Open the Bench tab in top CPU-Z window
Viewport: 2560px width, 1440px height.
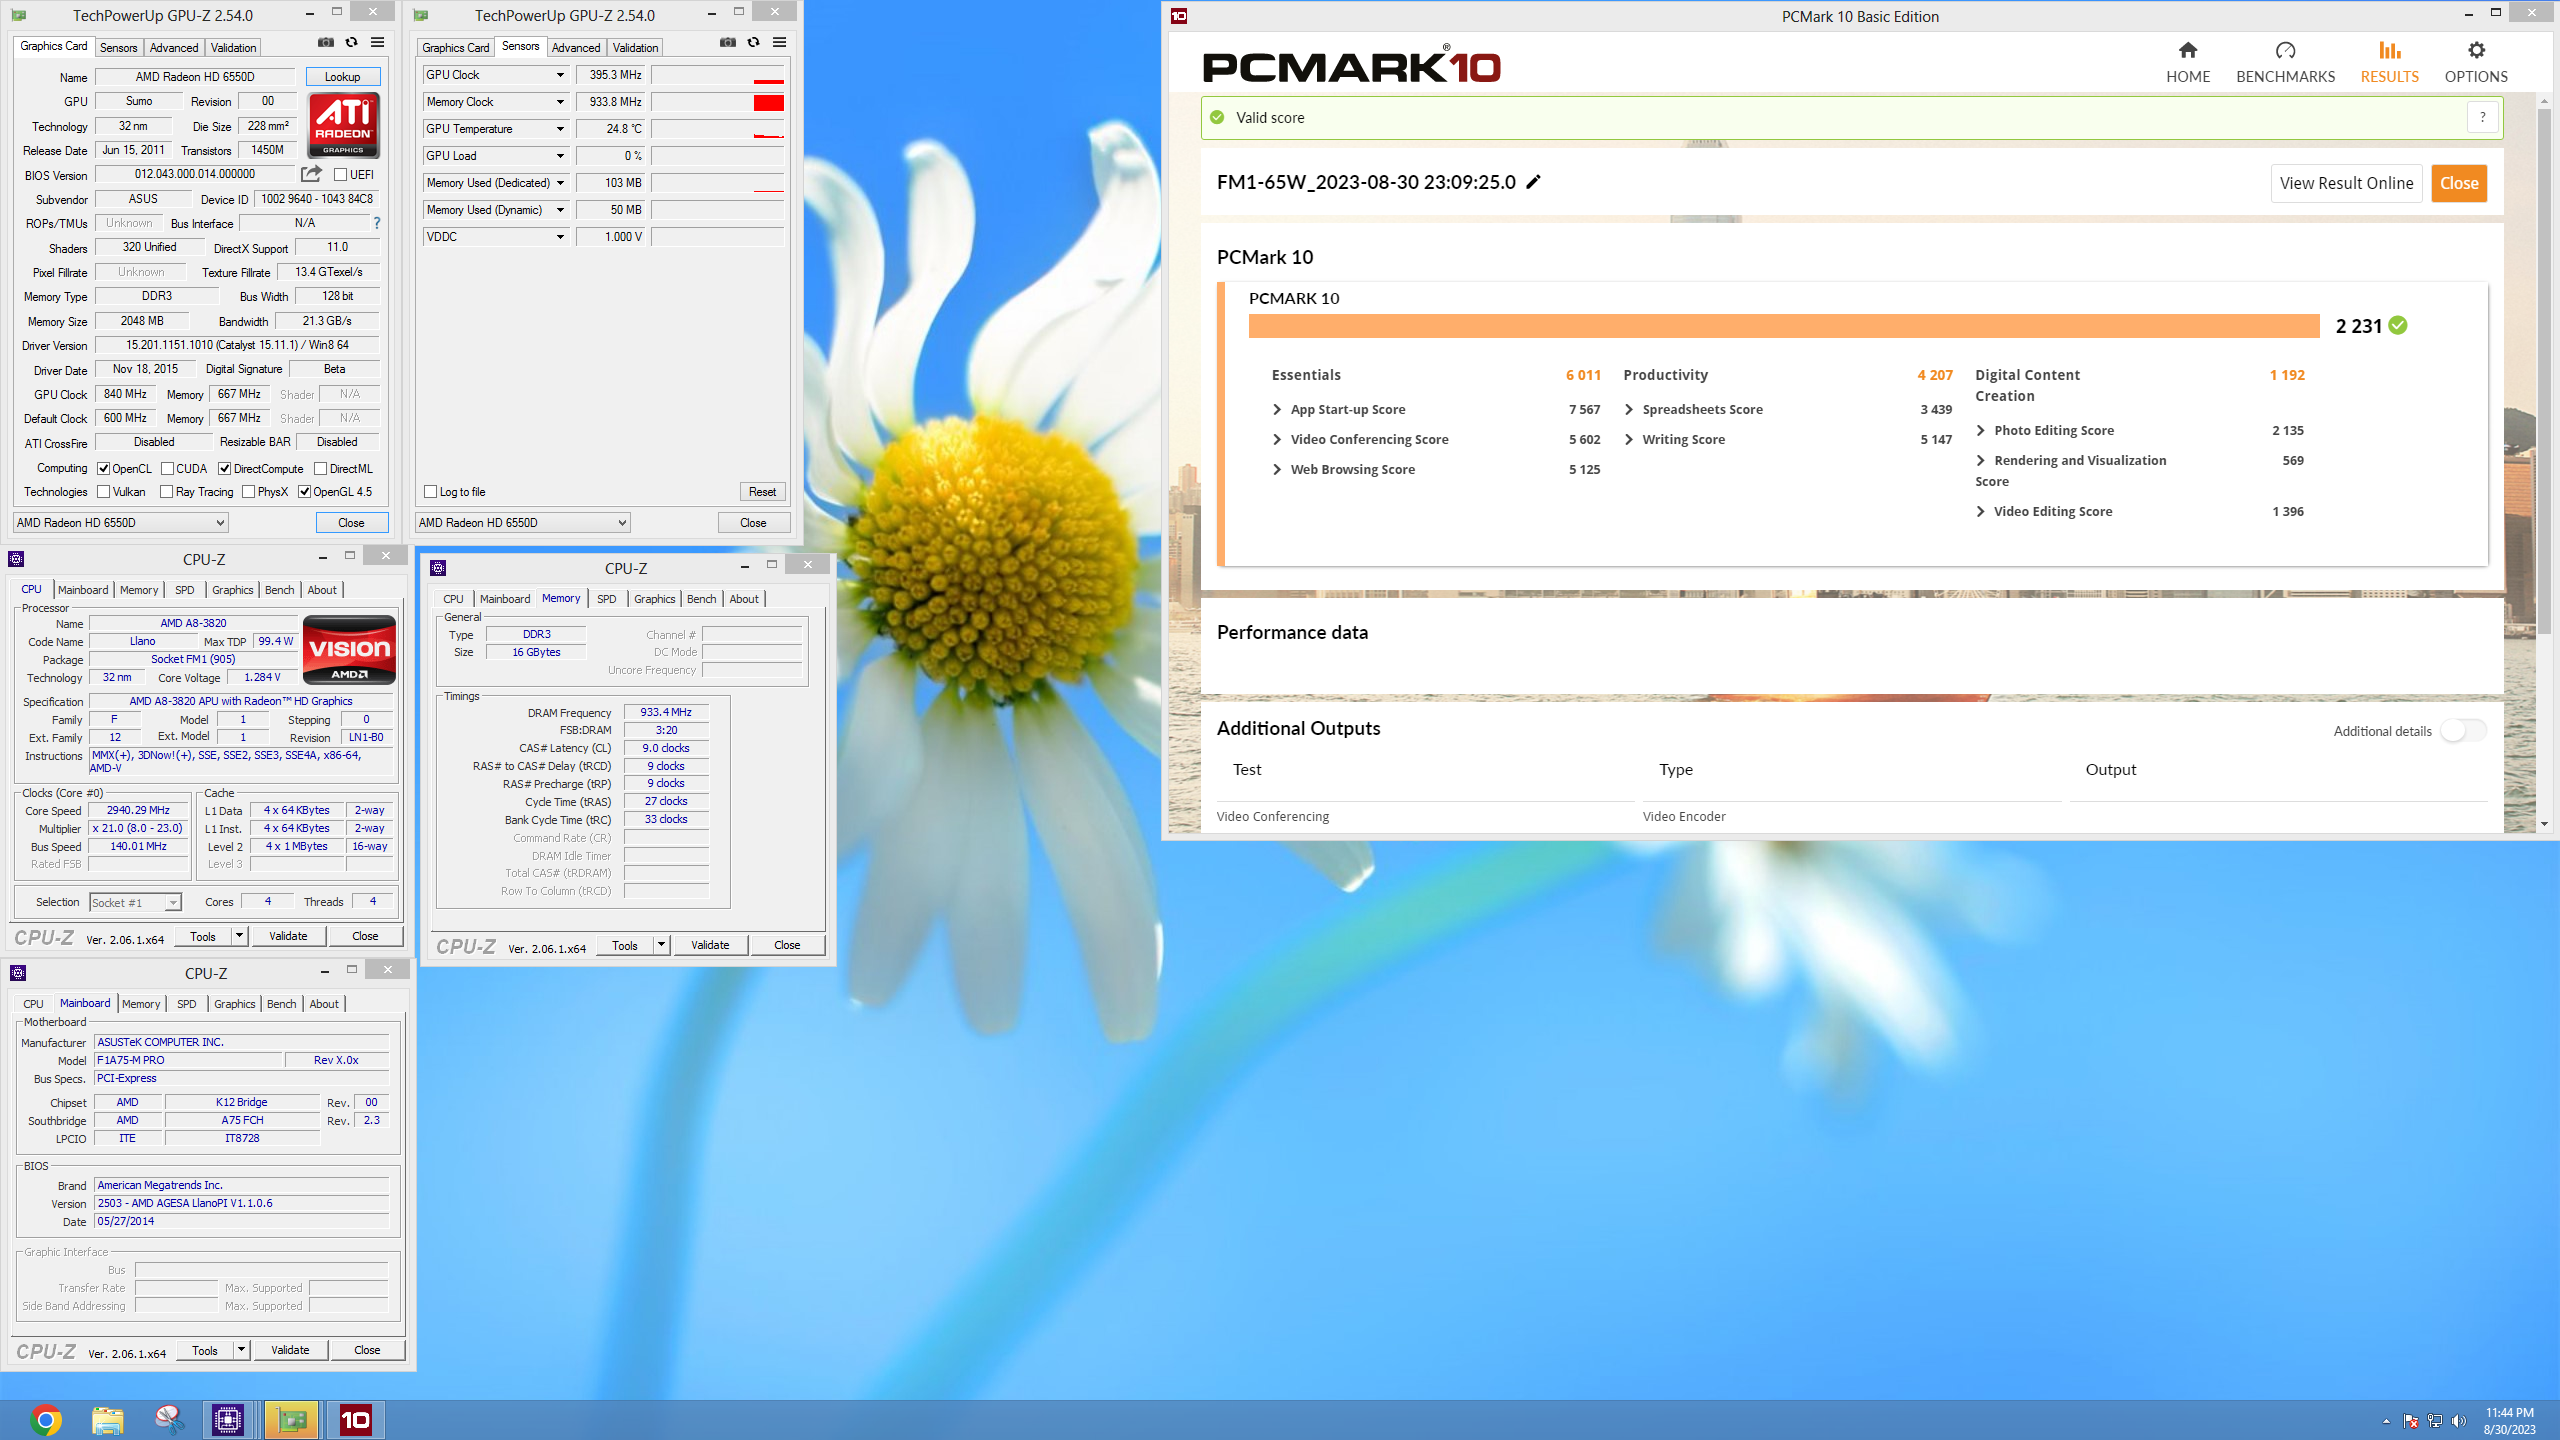pos(279,590)
